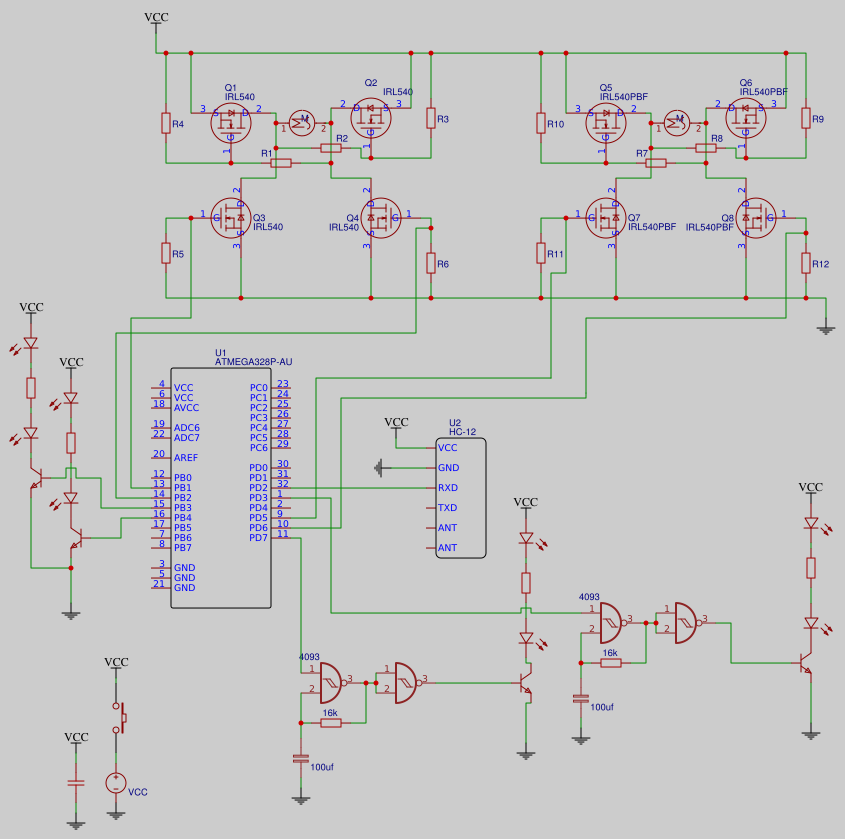Click resistor R5 symbol

pyautogui.click(x=166, y=253)
